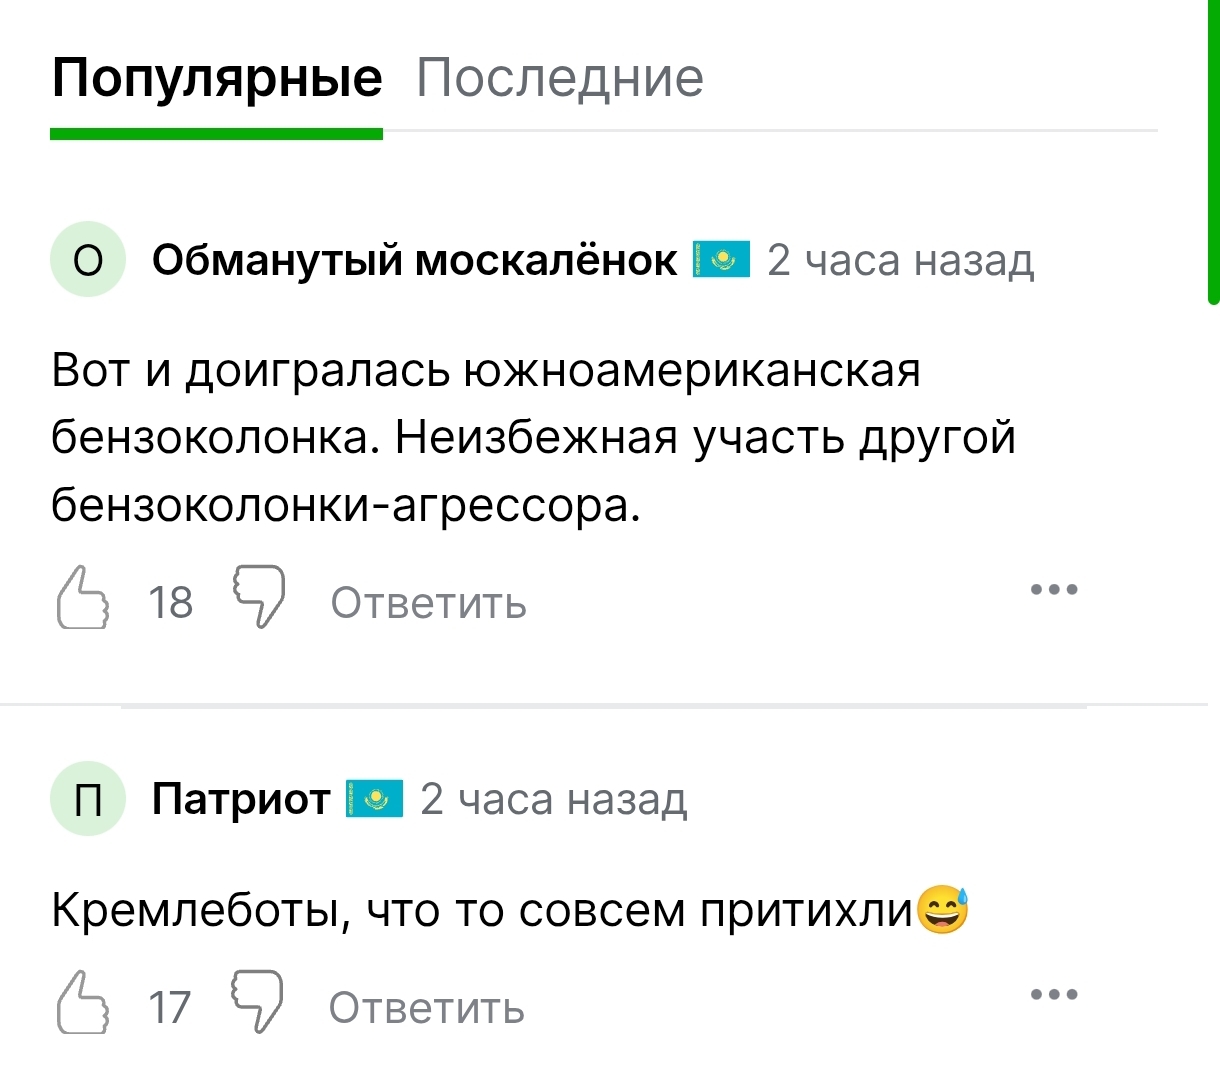Click the first comment's '2 часа назад' timestamp
Screen dimensions: 1220x1085
point(900,260)
